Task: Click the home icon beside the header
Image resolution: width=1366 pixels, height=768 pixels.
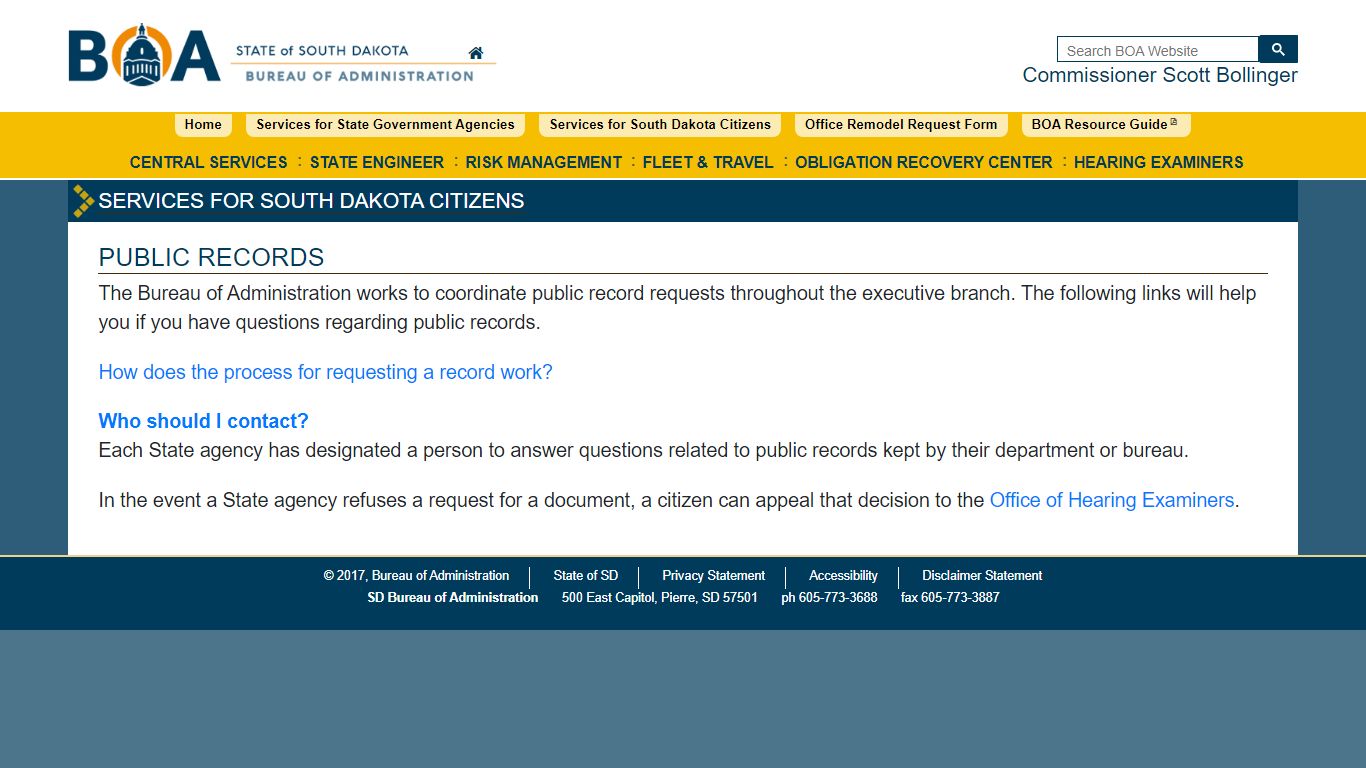Action: tap(476, 53)
